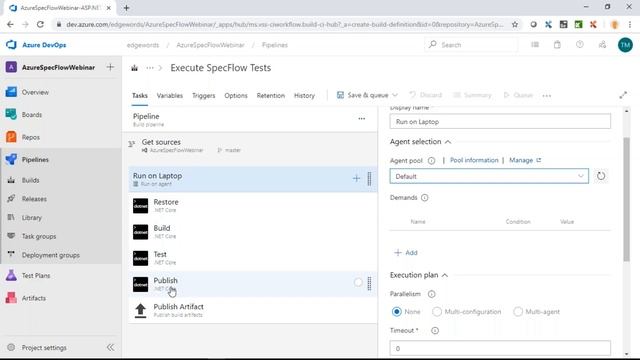Show Demands info icon
Image resolution: width=640 pixels, height=360 pixels.
click(424, 198)
